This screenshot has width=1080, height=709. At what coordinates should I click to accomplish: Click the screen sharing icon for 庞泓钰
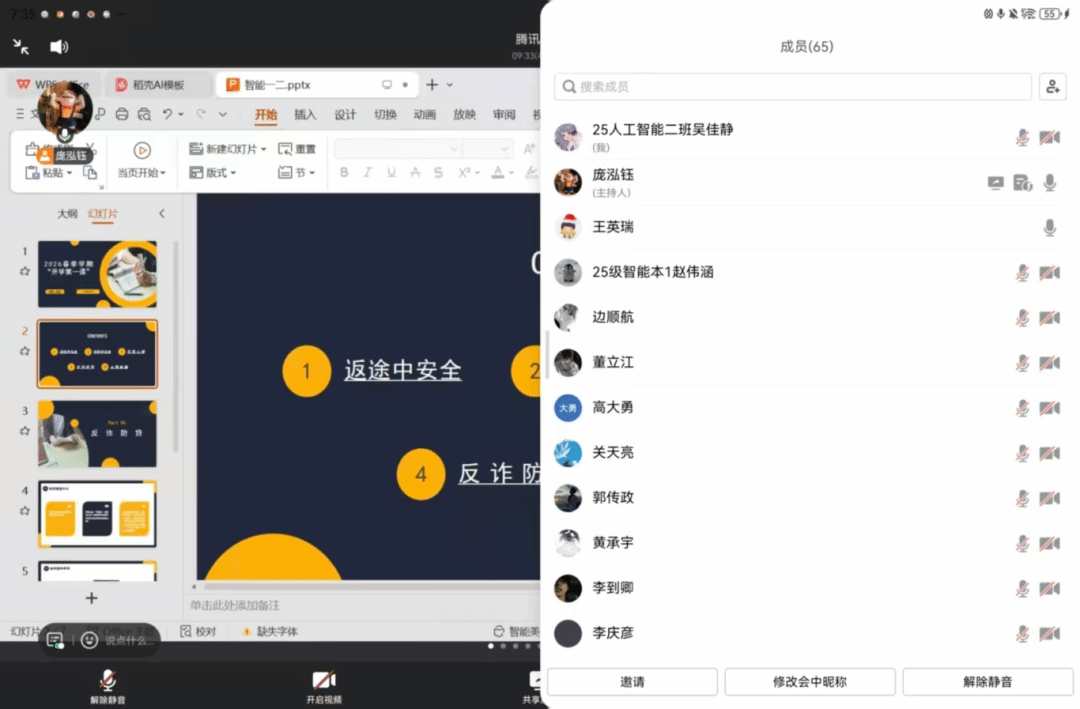point(995,182)
